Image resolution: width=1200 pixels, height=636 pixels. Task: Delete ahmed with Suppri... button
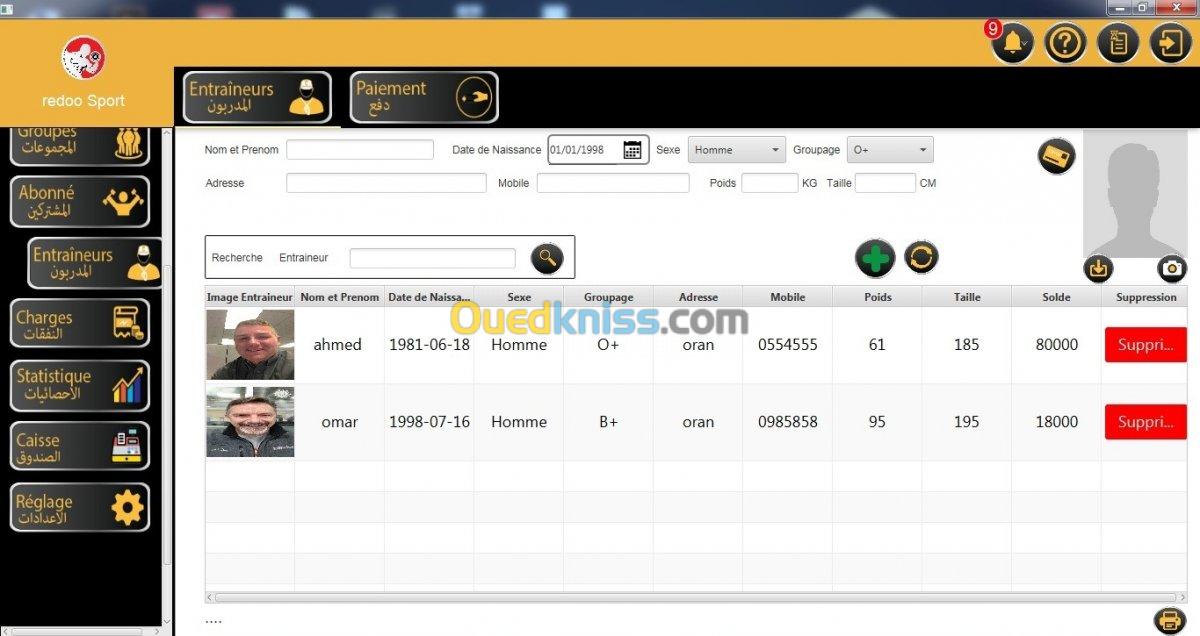click(x=1146, y=344)
